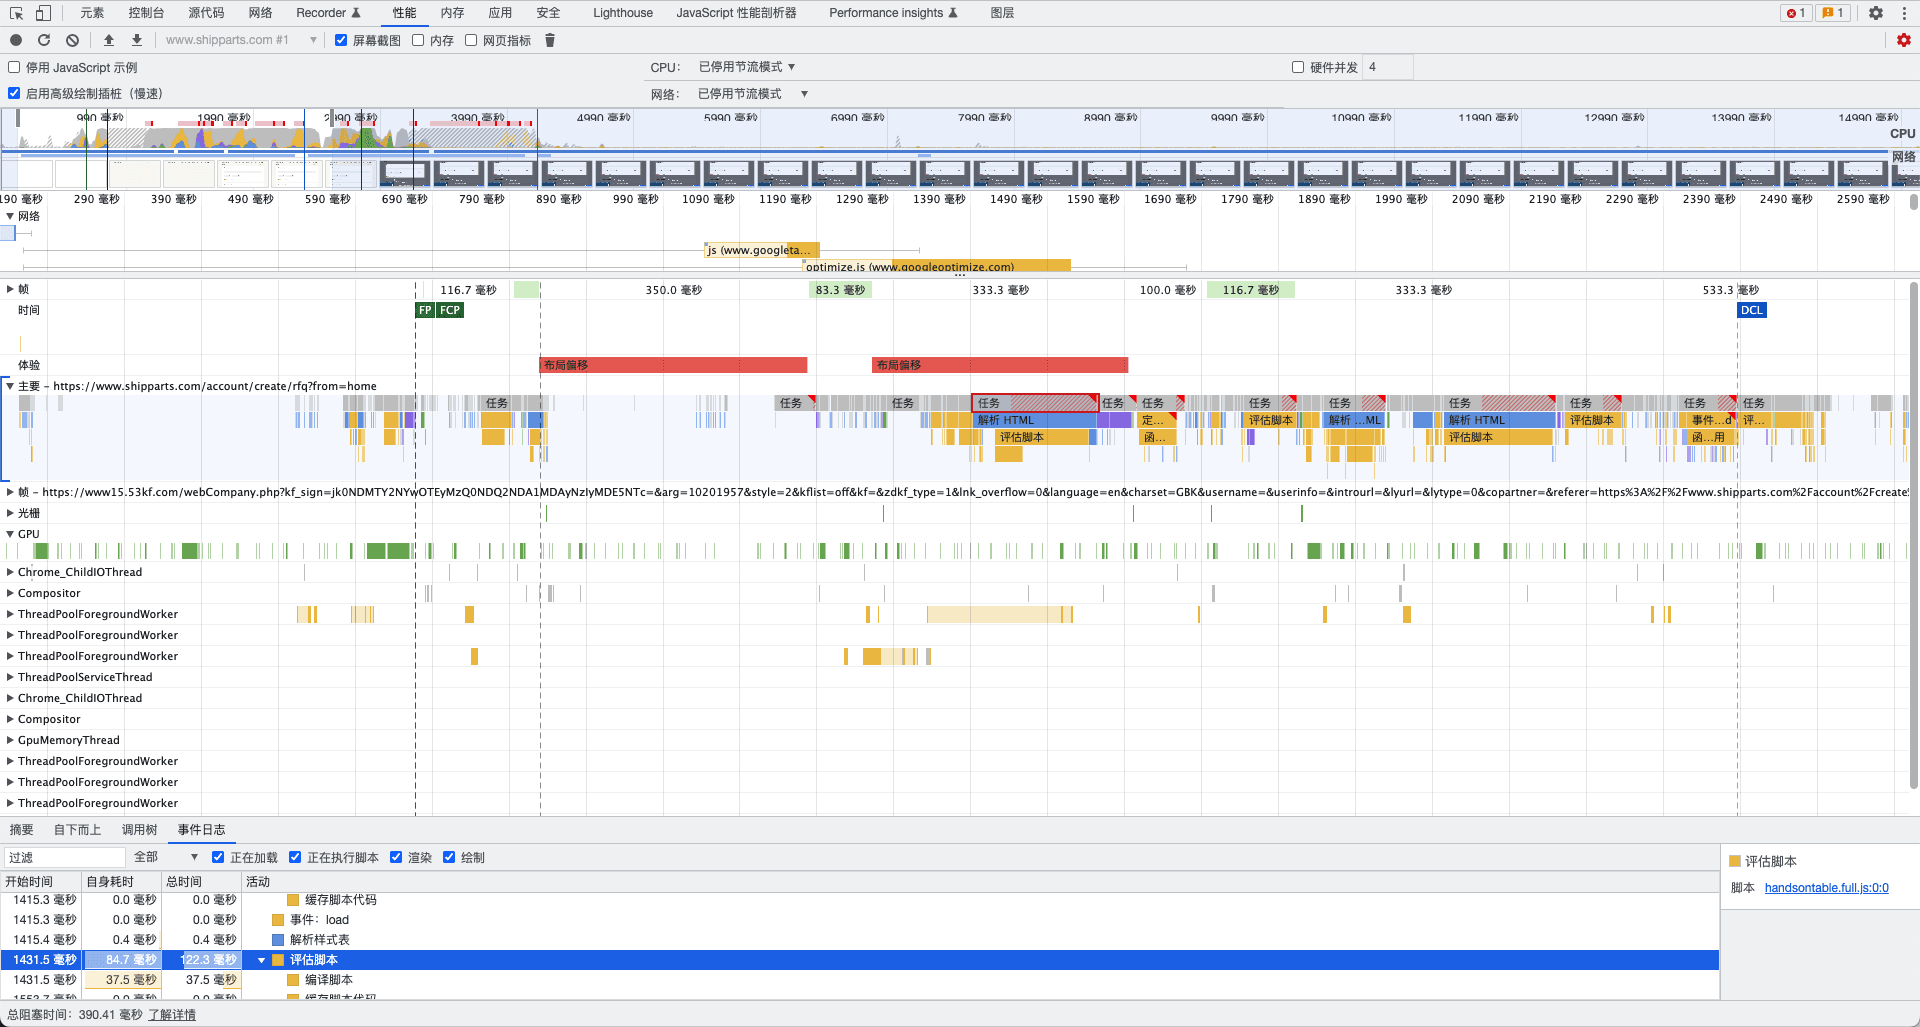
Task: Click the clear recording icon
Action: pos(72,40)
